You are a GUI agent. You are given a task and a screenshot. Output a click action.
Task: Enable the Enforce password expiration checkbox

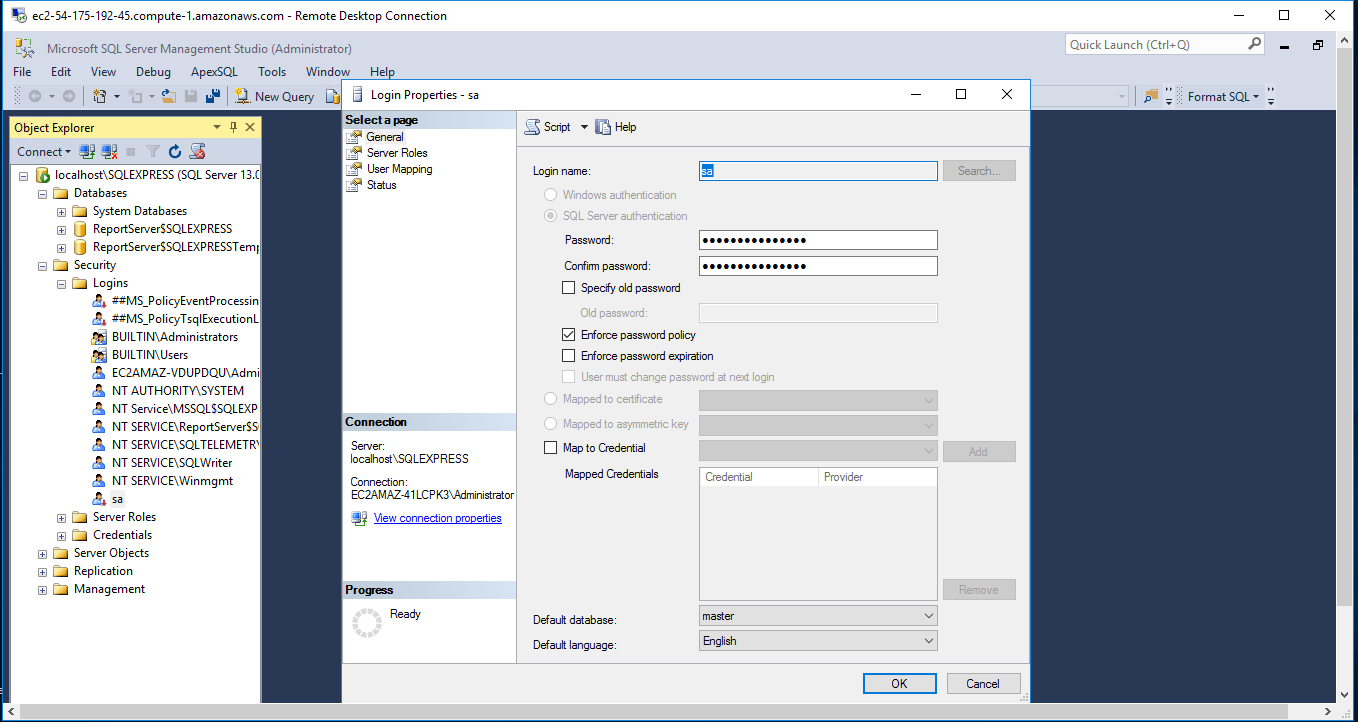click(569, 356)
